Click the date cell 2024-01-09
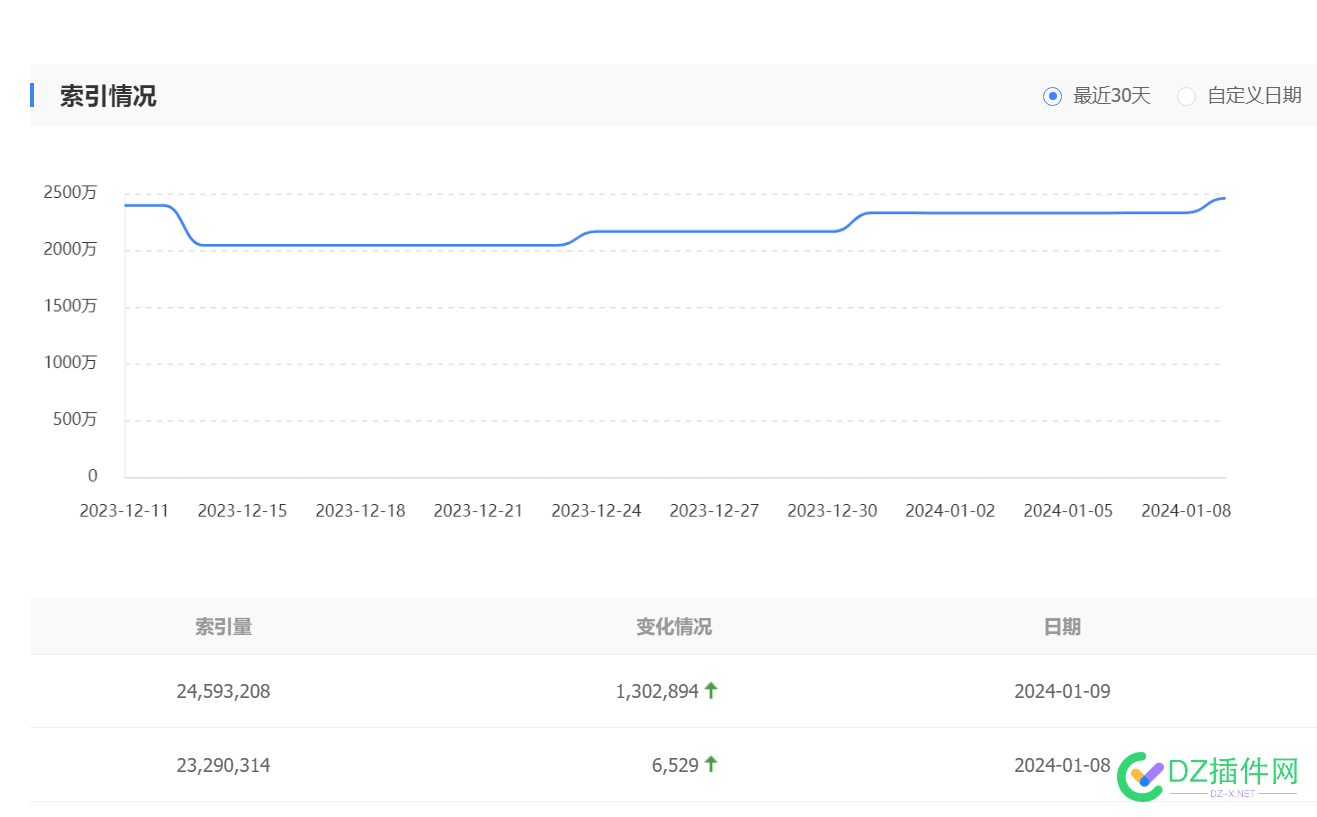 (1062, 691)
